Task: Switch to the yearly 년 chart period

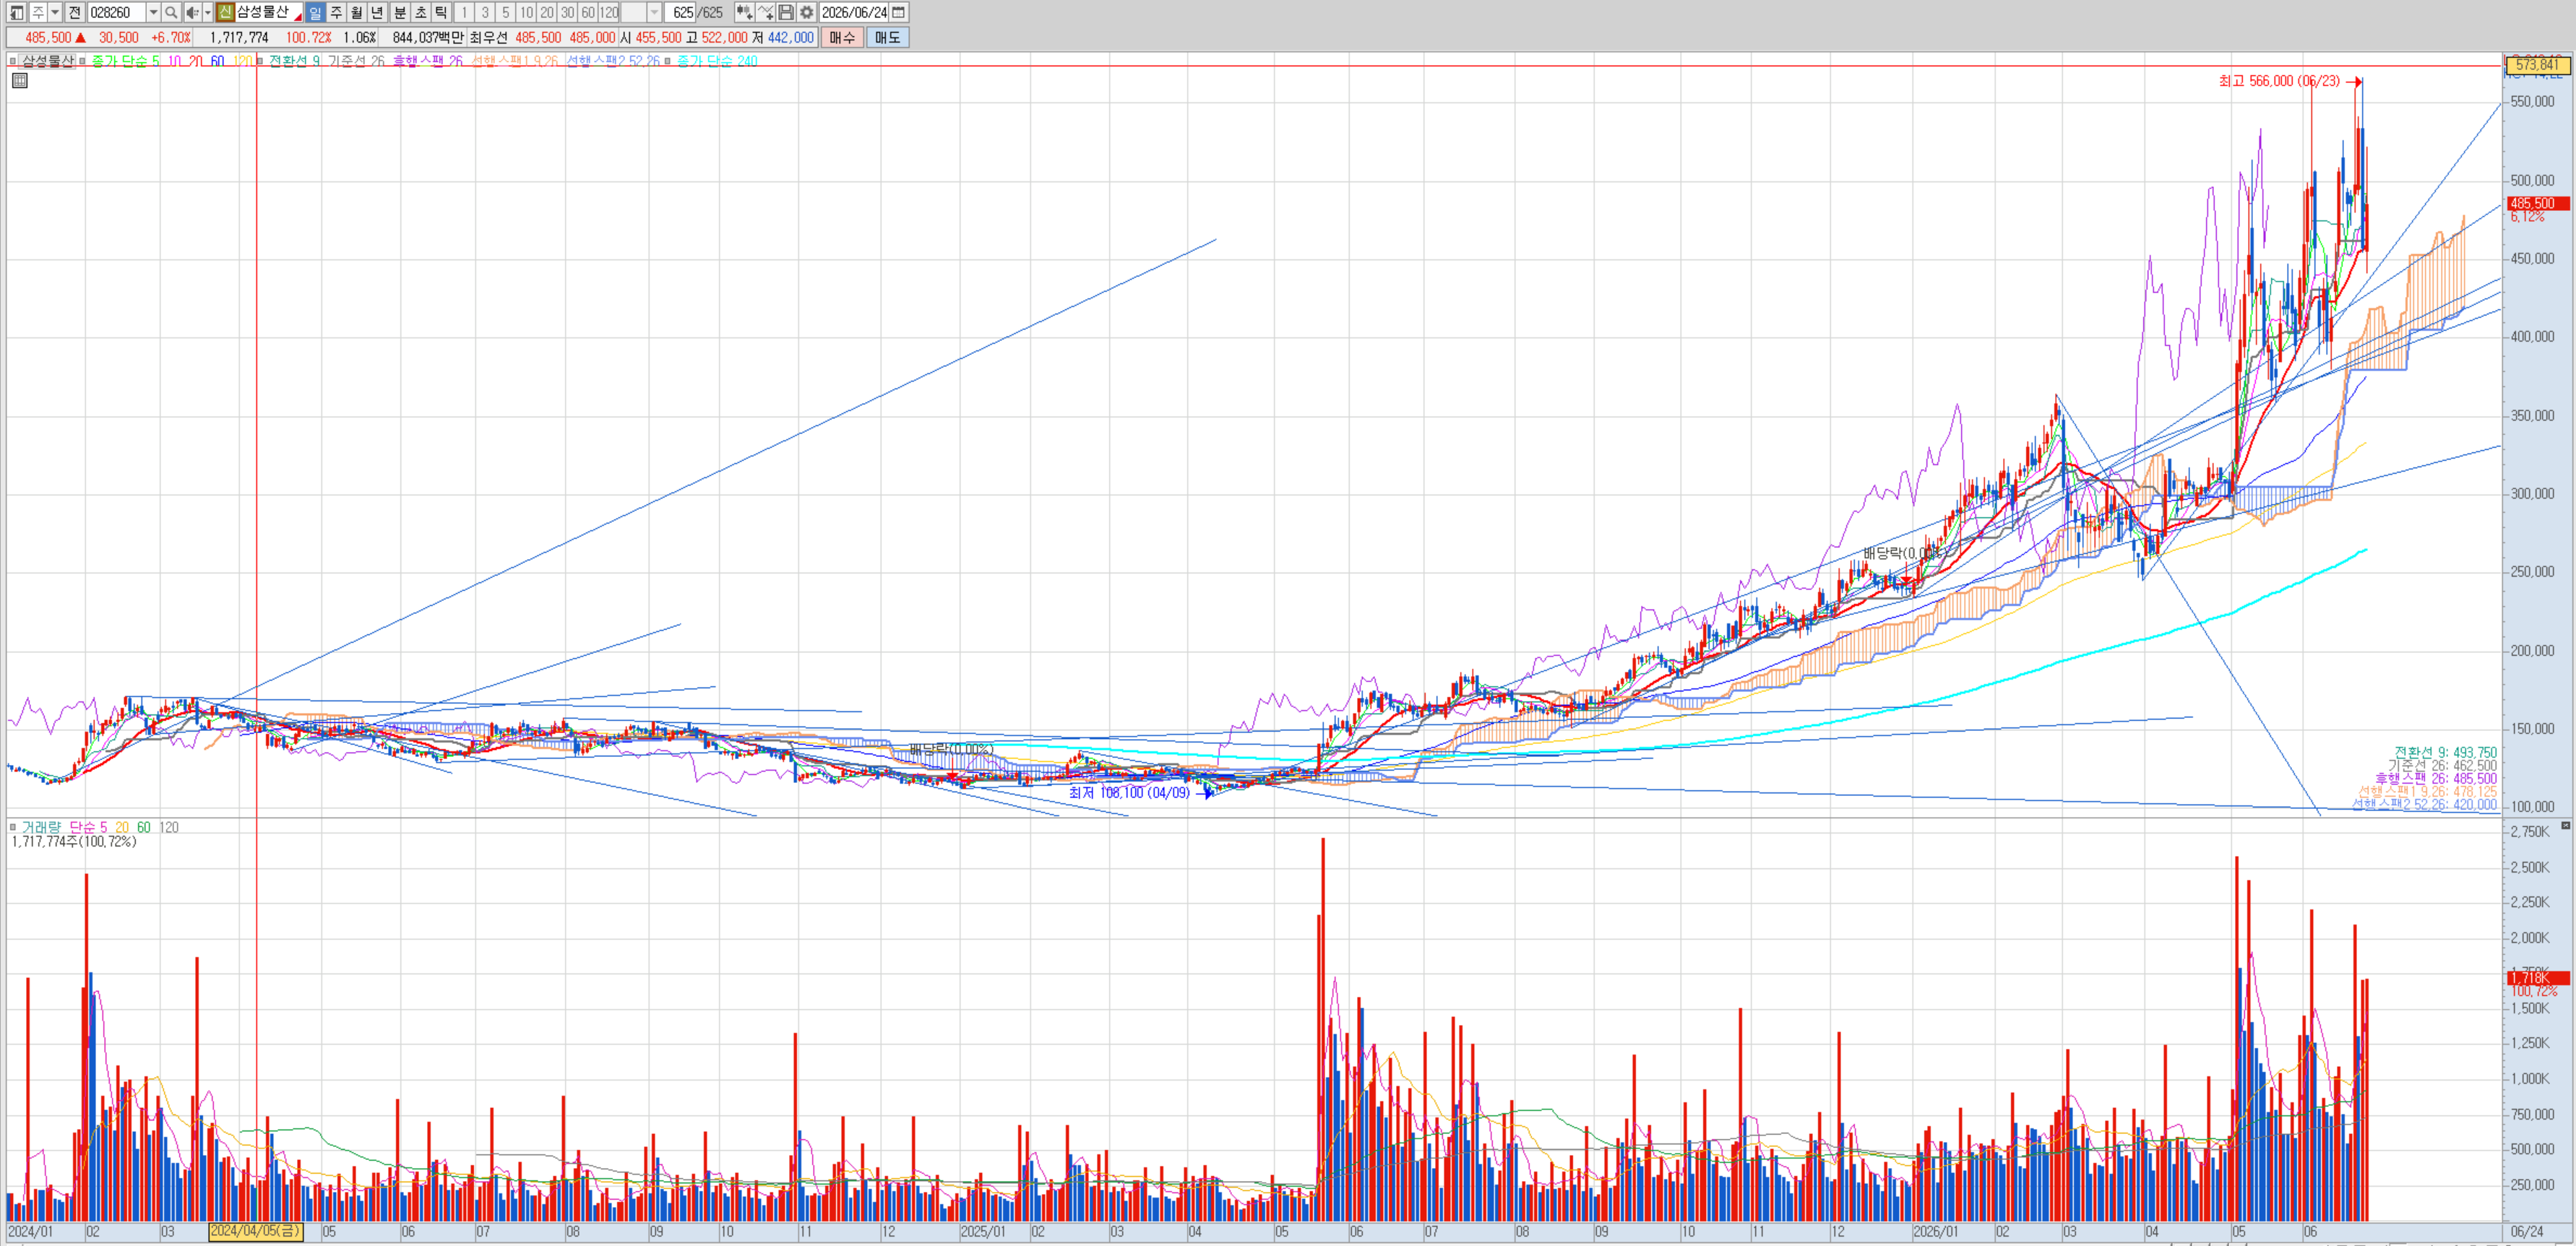Action: [x=377, y=12]
